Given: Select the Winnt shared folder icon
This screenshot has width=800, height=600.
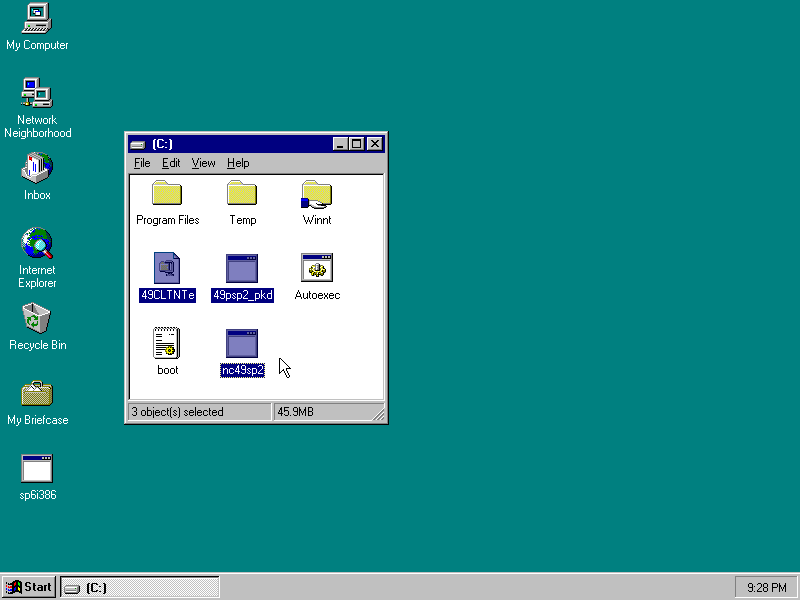Looking at the screenshot, I should coord(317,194).
